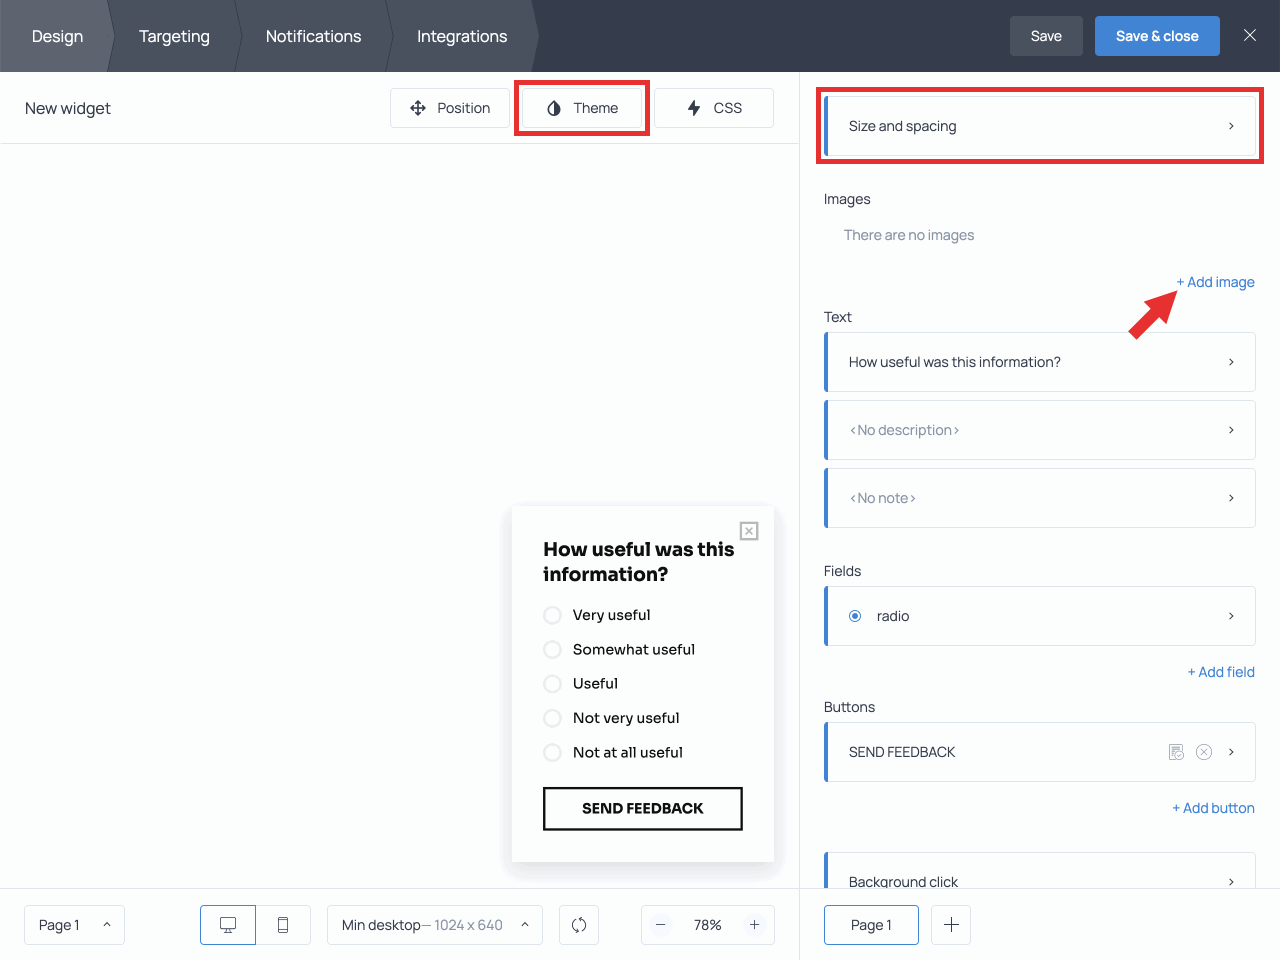Open the Page 1 selector dropdown
The height and width of the screenshot is (960, 1280).
click(74, 925)
